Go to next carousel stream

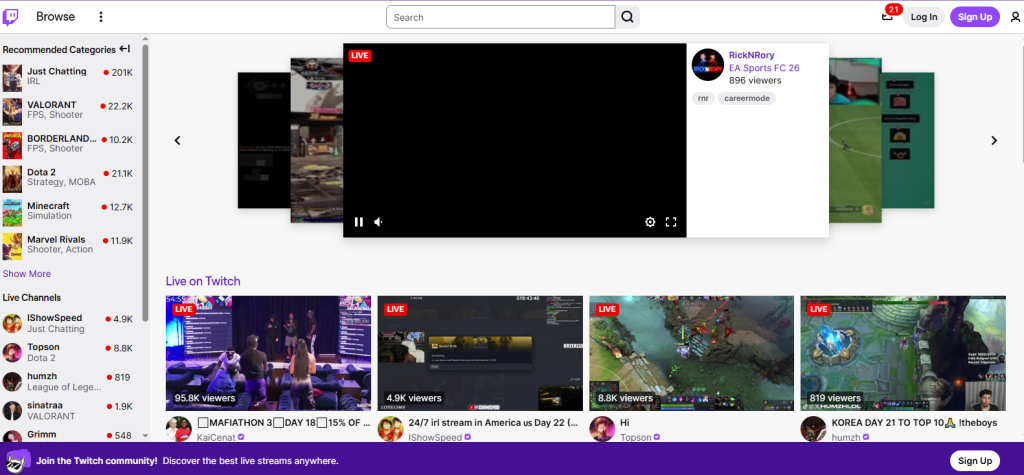tap(993, 141)
